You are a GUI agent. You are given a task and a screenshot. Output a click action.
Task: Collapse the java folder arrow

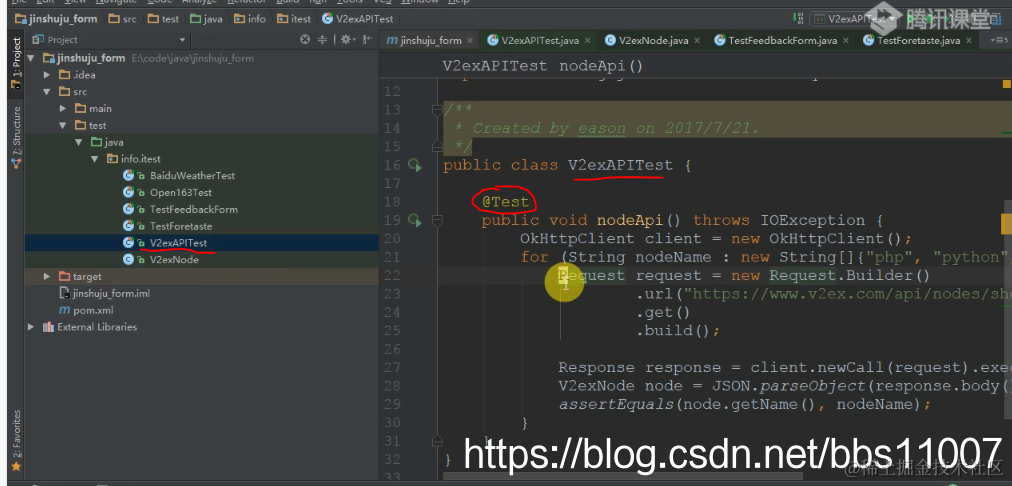click(79, 142)
